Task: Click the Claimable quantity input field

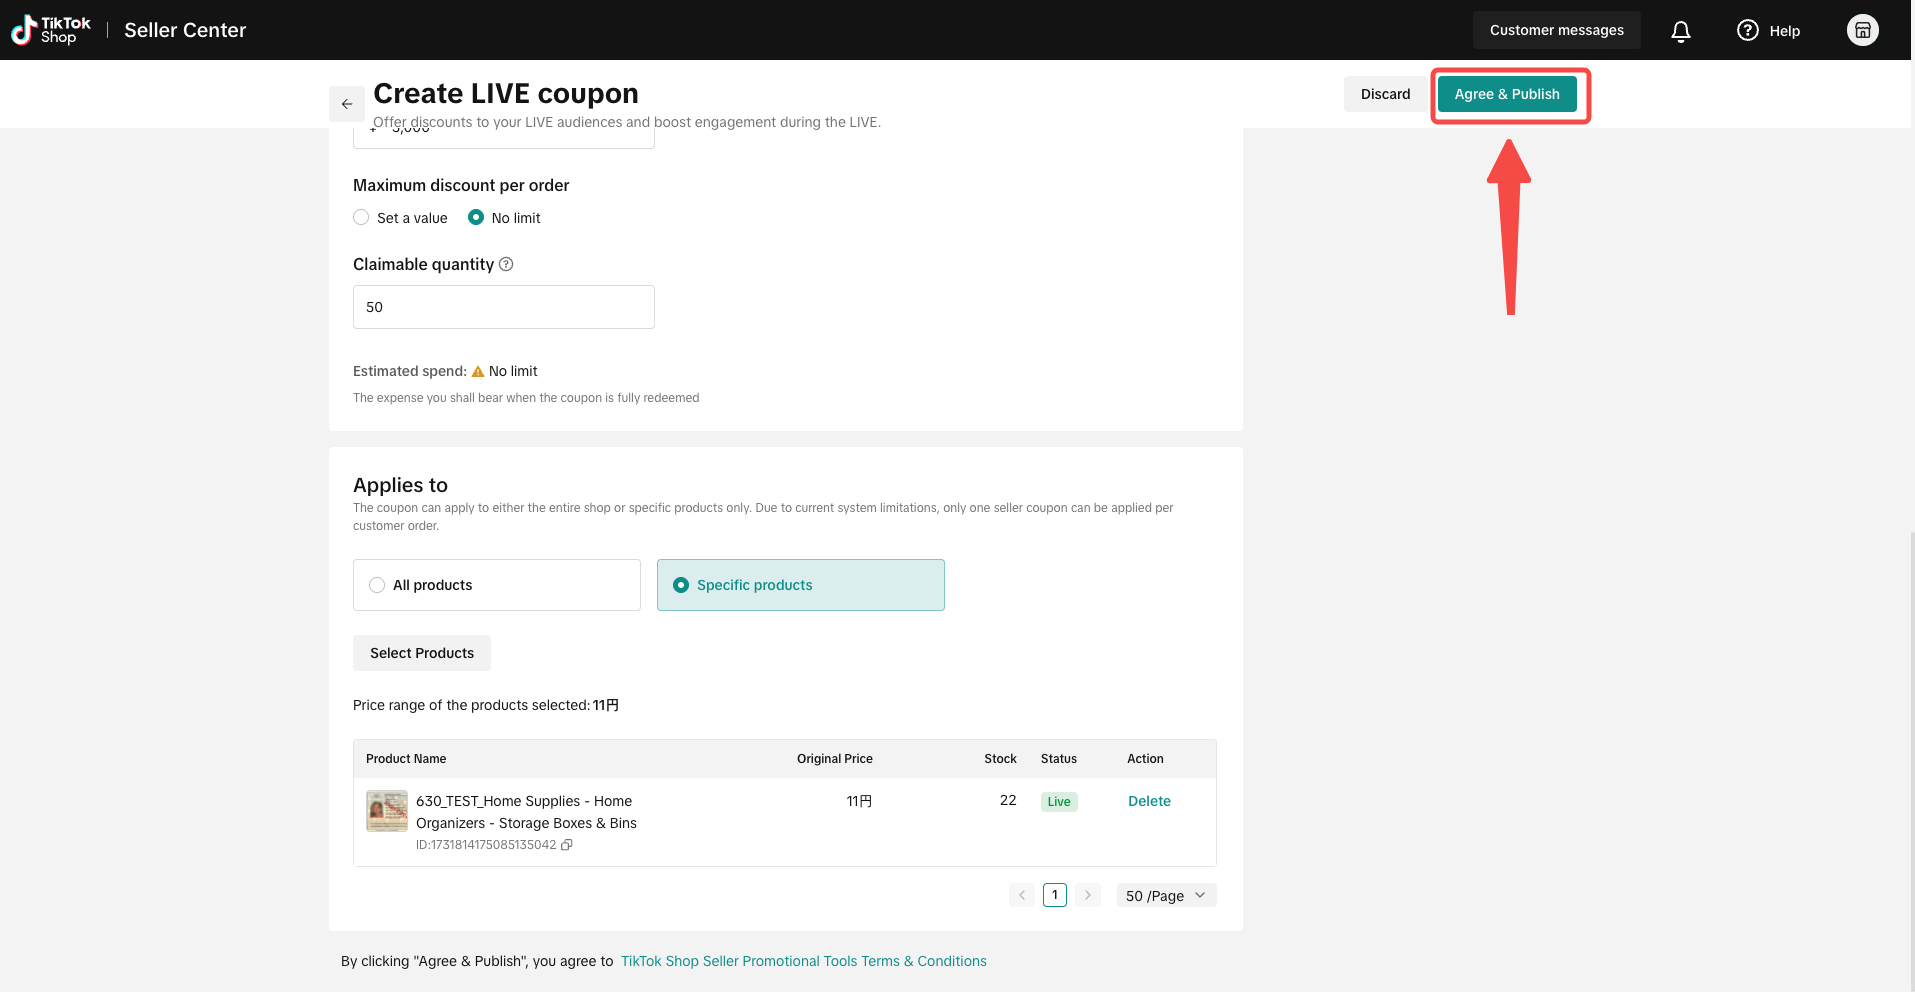Action: [x=504, y=307]
